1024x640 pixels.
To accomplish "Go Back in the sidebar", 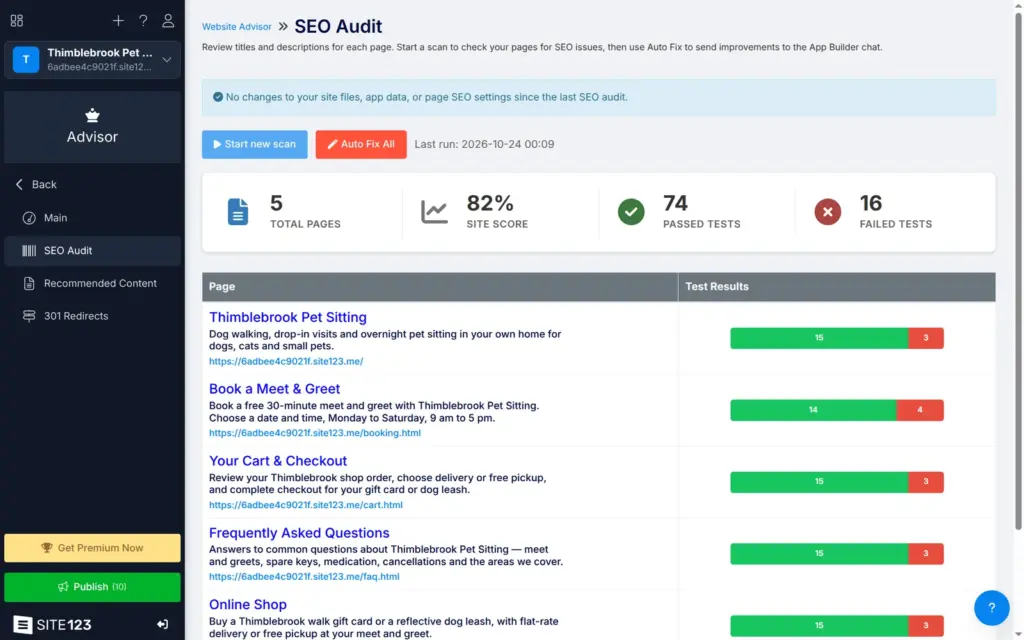I will (37, 185).
